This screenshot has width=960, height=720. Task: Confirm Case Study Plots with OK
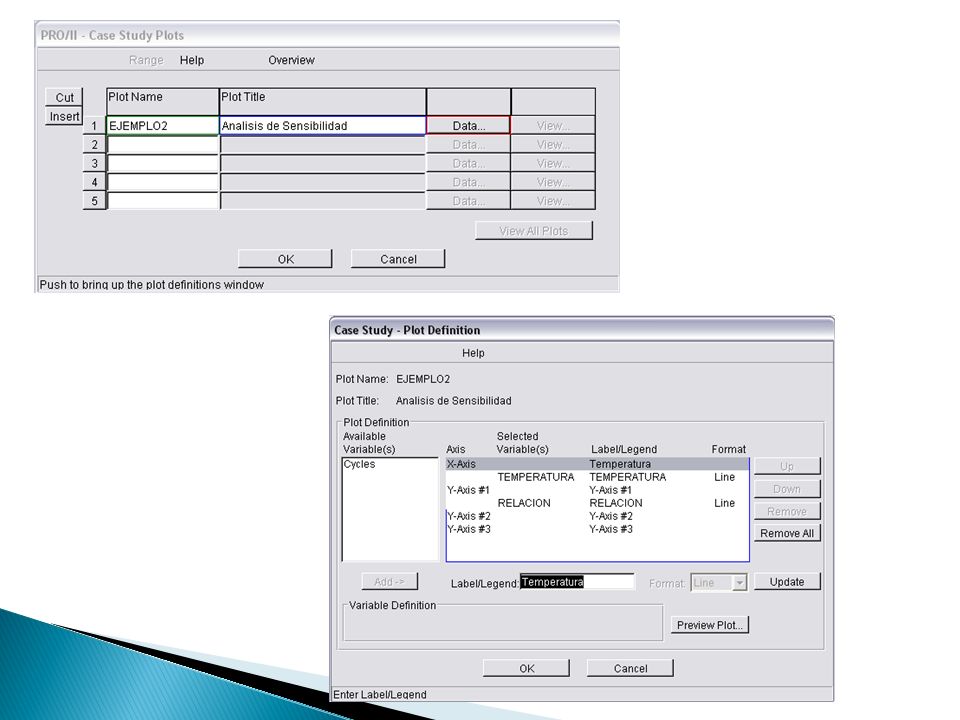pos(285,259)
